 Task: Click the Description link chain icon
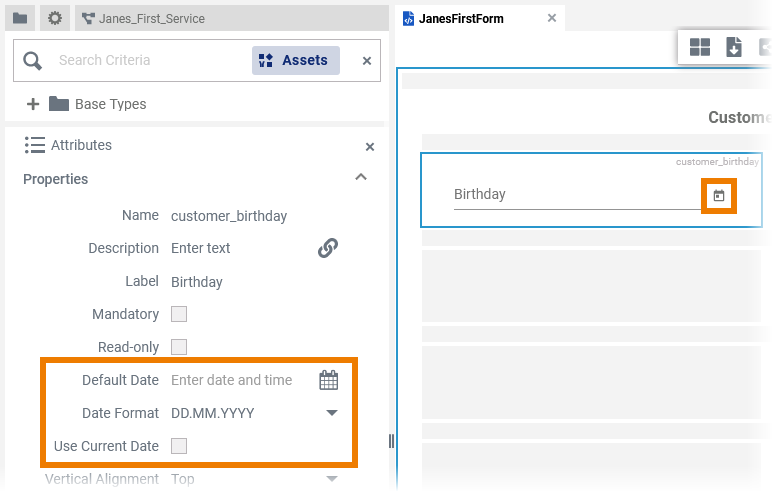click(x=328, y=248)
